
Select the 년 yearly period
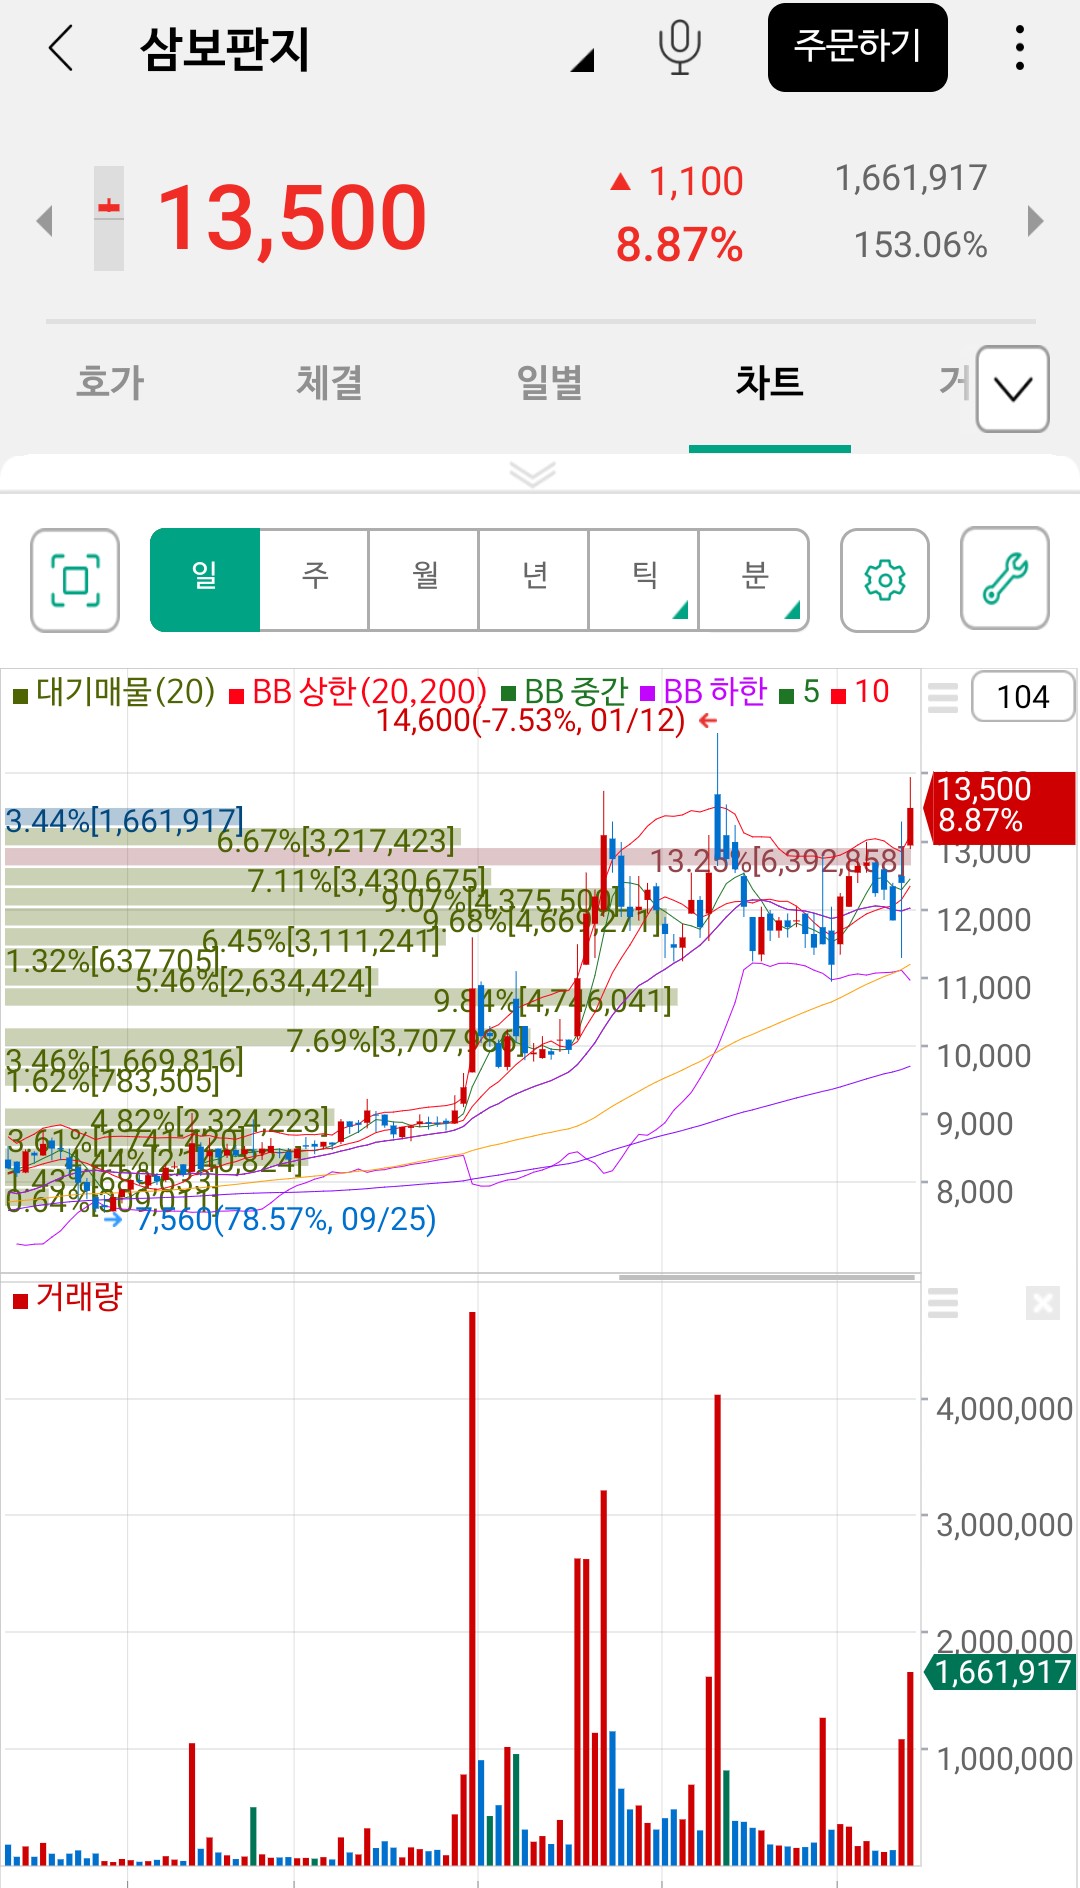pos(534,580)
